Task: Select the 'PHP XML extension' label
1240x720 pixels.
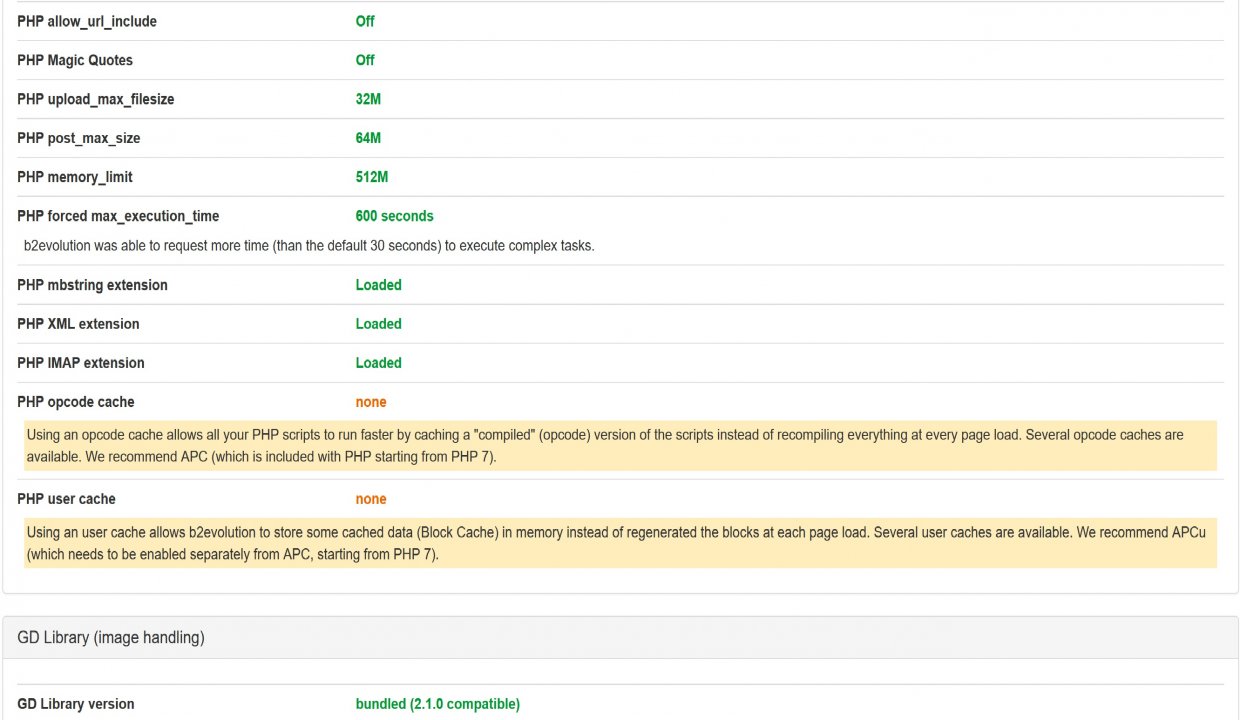Action: click(x=78, y=324)
